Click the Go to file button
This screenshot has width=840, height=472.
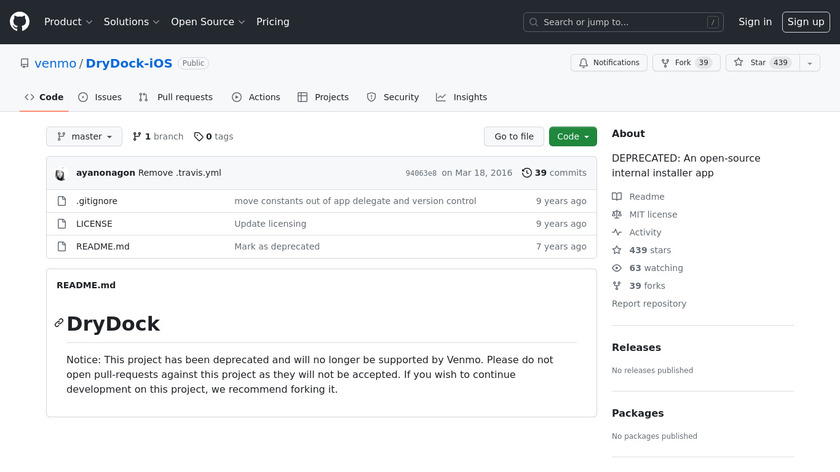(x=514, y=137)
